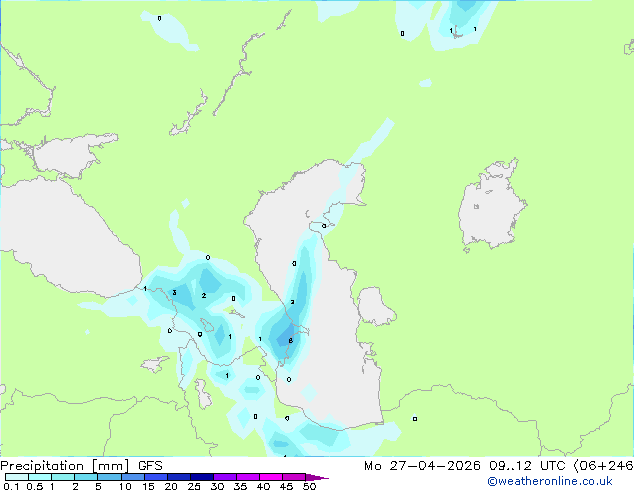The height and width of the screenshot is (490, 634).
Task: Select the 30–35 mm purple swatch
Action: coord(225,477)
